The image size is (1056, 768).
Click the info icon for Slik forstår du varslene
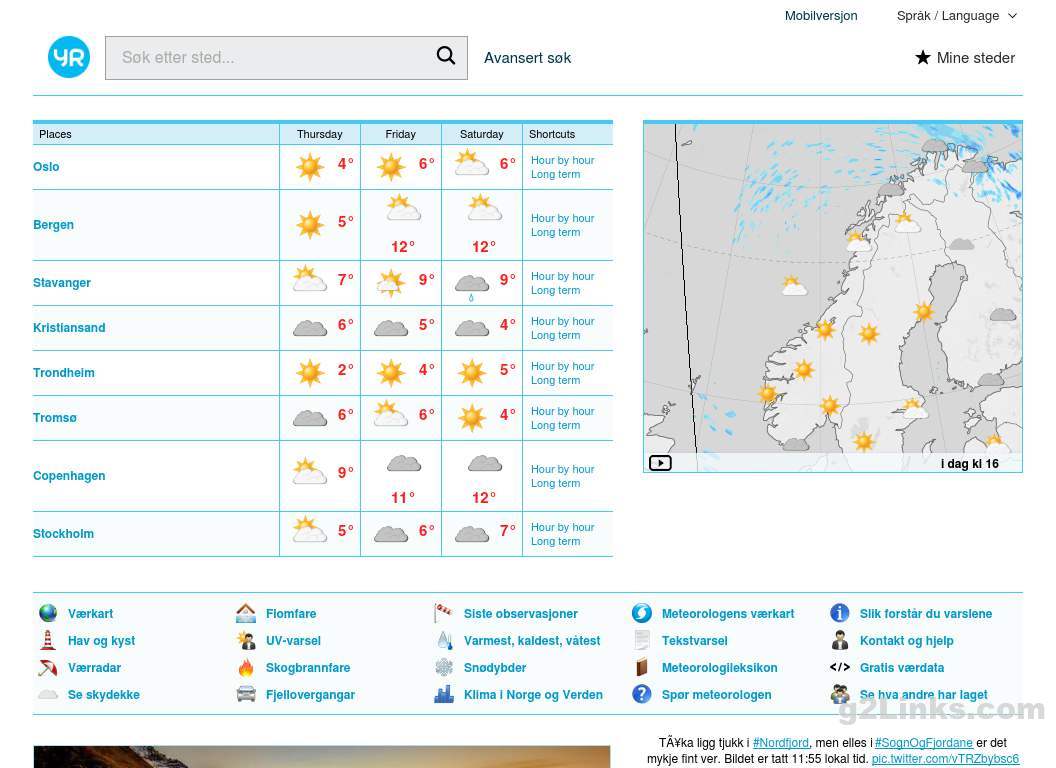pos(840,613)
